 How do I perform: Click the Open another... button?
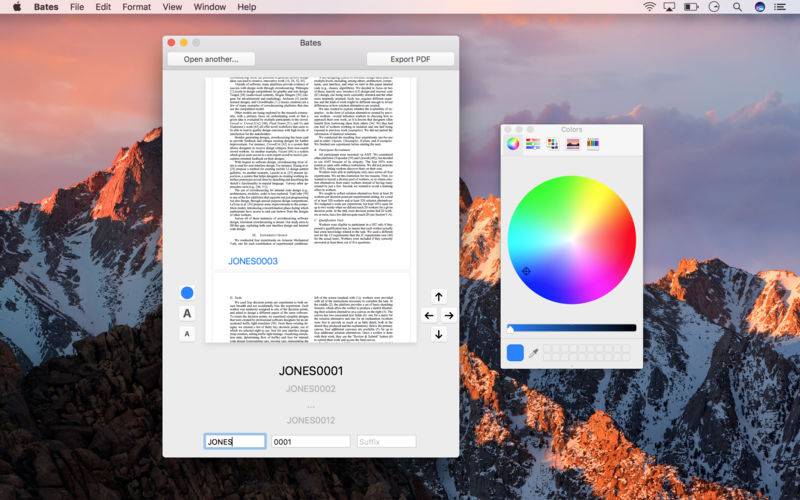(x=211, y=59)
